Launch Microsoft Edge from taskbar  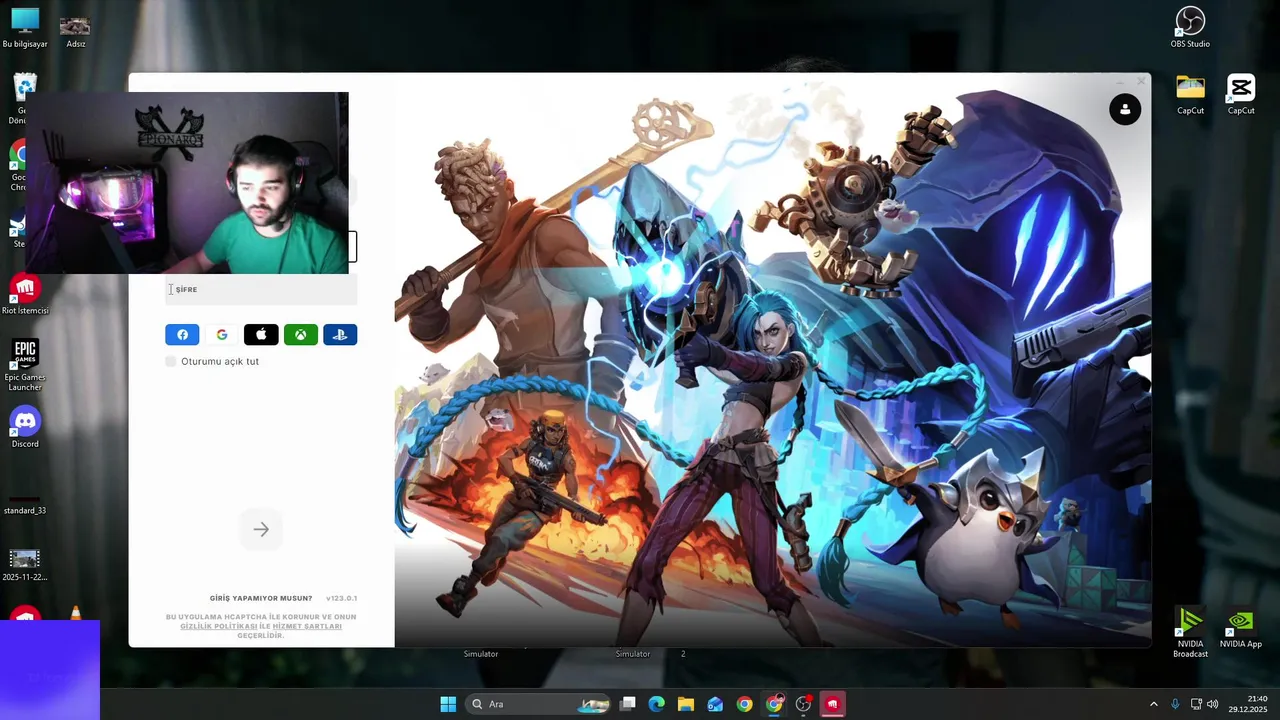656,704
